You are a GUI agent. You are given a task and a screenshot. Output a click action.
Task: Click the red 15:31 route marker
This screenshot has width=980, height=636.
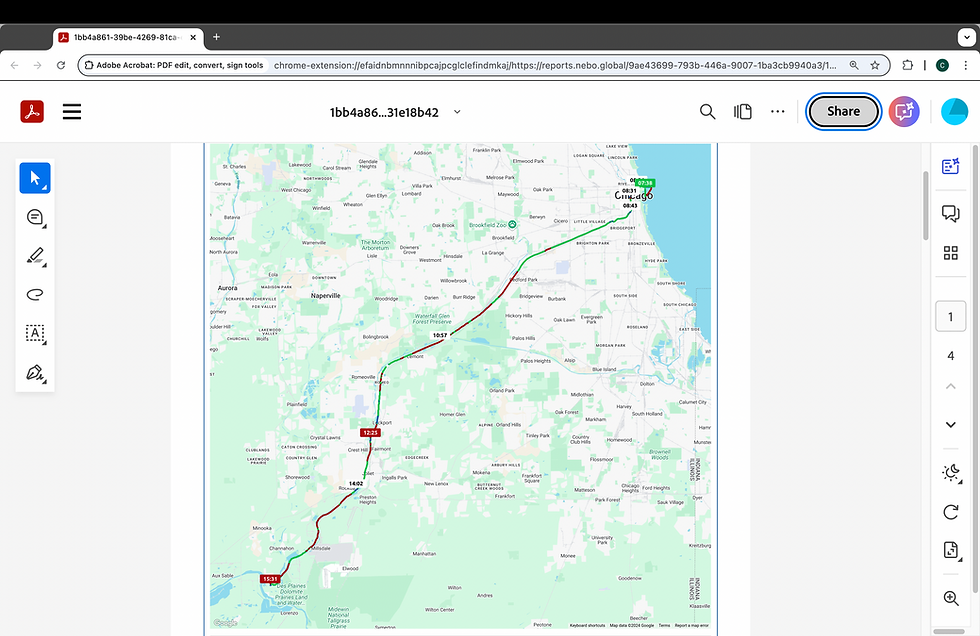[270, 579]
